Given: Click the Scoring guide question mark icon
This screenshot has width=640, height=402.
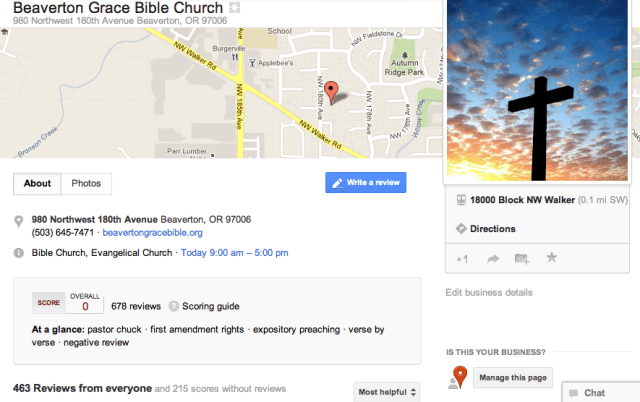Looking at the screenshot, I should point(173,306).
